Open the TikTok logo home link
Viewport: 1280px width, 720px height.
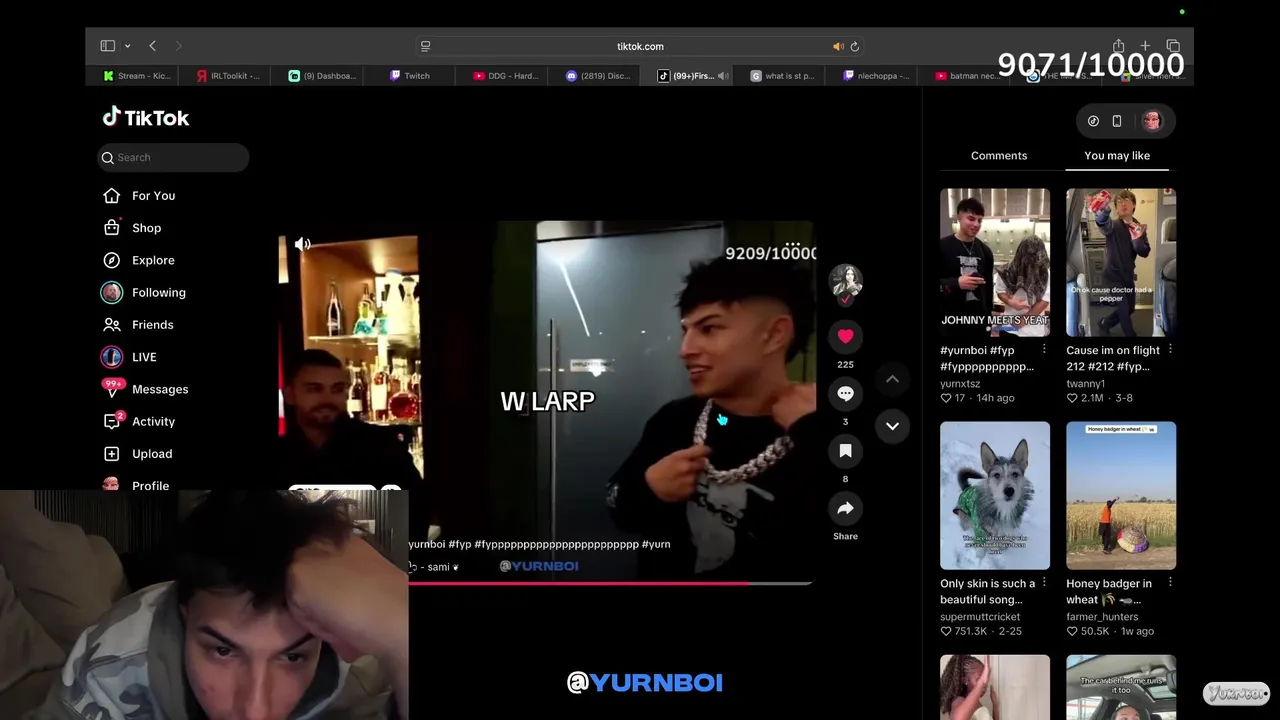pos(146,117)
